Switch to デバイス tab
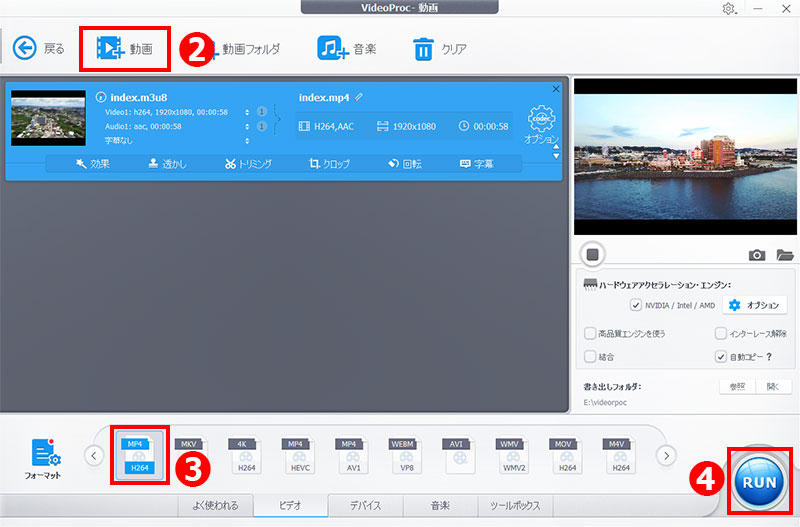The height and width of the screenshot is (527, 800). (365, 506)
